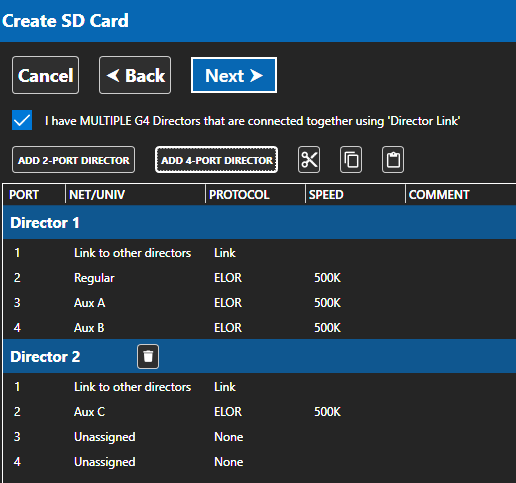Select Director 1 'Link to other directors' cell

pyautogui.click(x=132, y=253)
